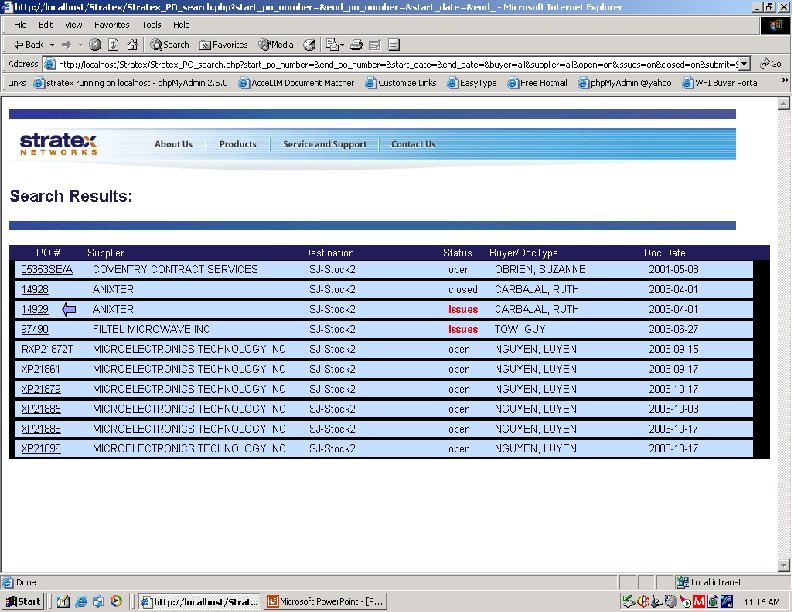Click the Supplier column header
This screenshot has width=792, height=612.
pos(105,252)
